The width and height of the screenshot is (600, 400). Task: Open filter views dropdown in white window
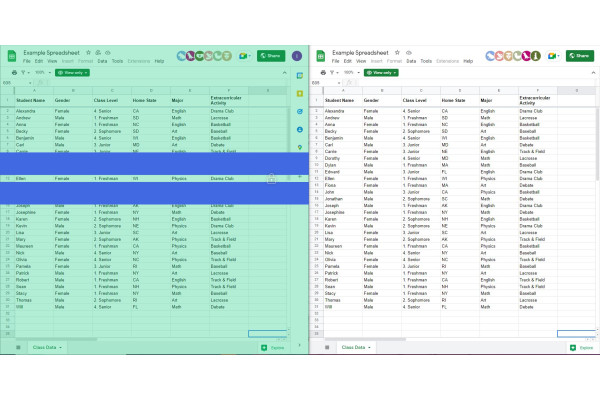point(334,72)
